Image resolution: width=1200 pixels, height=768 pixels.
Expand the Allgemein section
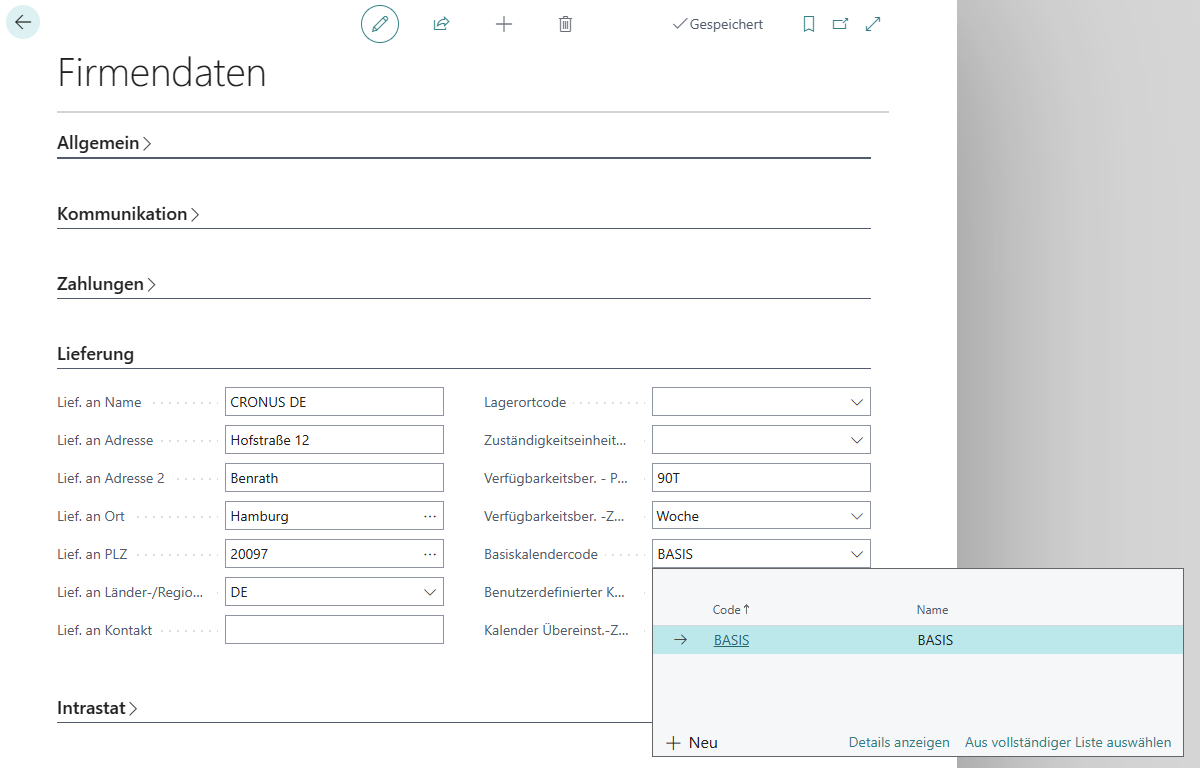[104, 143]
